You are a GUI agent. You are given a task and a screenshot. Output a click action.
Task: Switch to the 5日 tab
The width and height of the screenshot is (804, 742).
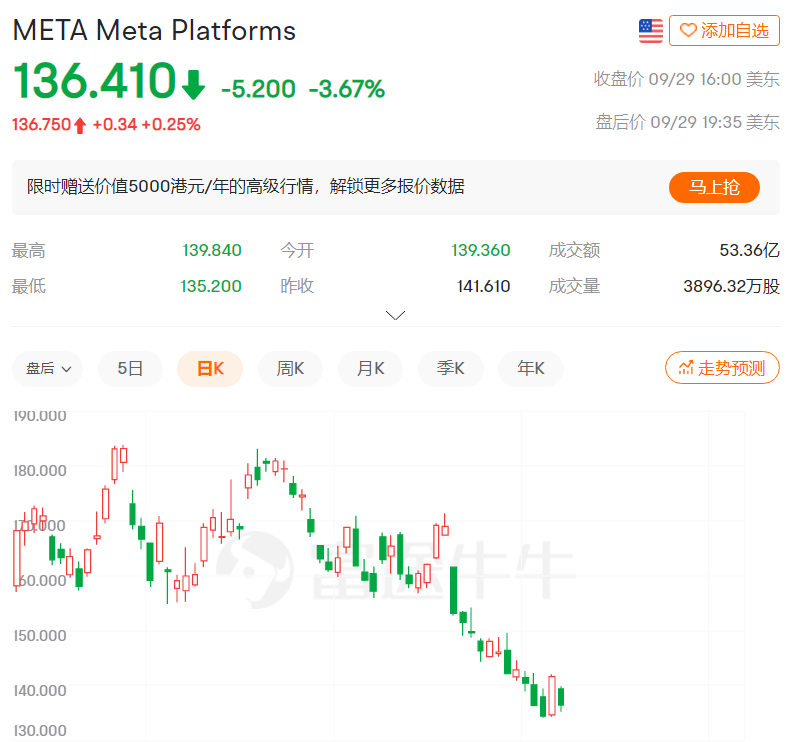130,368
